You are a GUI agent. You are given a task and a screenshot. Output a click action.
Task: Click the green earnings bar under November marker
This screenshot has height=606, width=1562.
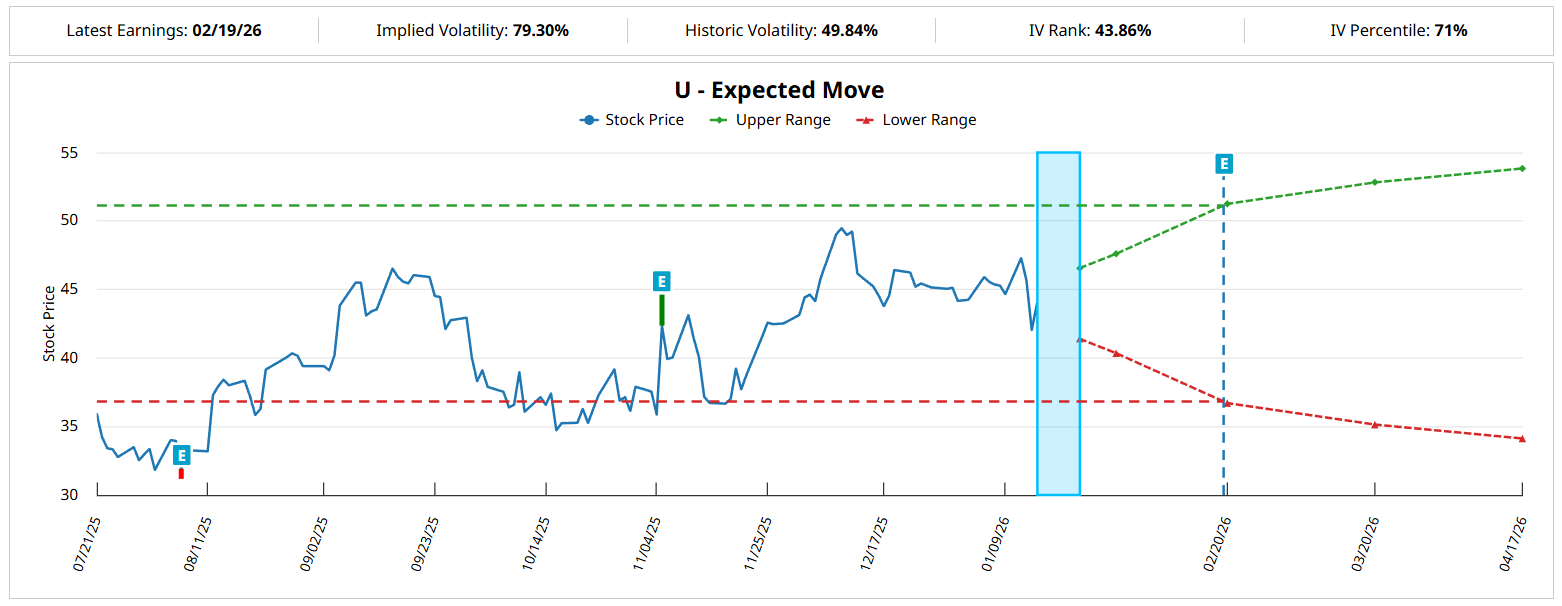pos(662,310)
